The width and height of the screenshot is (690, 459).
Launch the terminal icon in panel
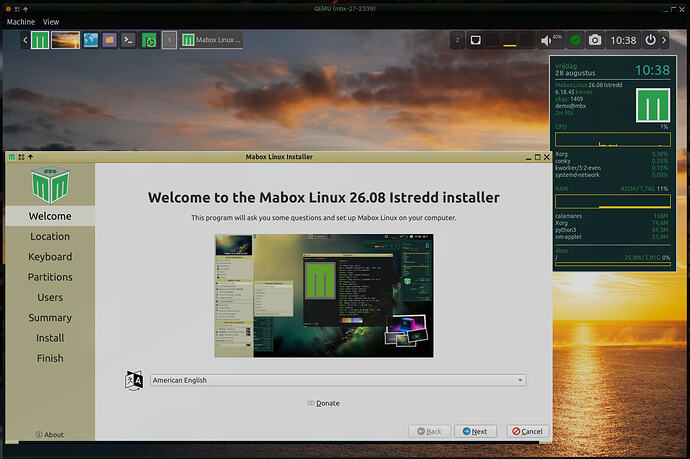(x=128, y=40)
